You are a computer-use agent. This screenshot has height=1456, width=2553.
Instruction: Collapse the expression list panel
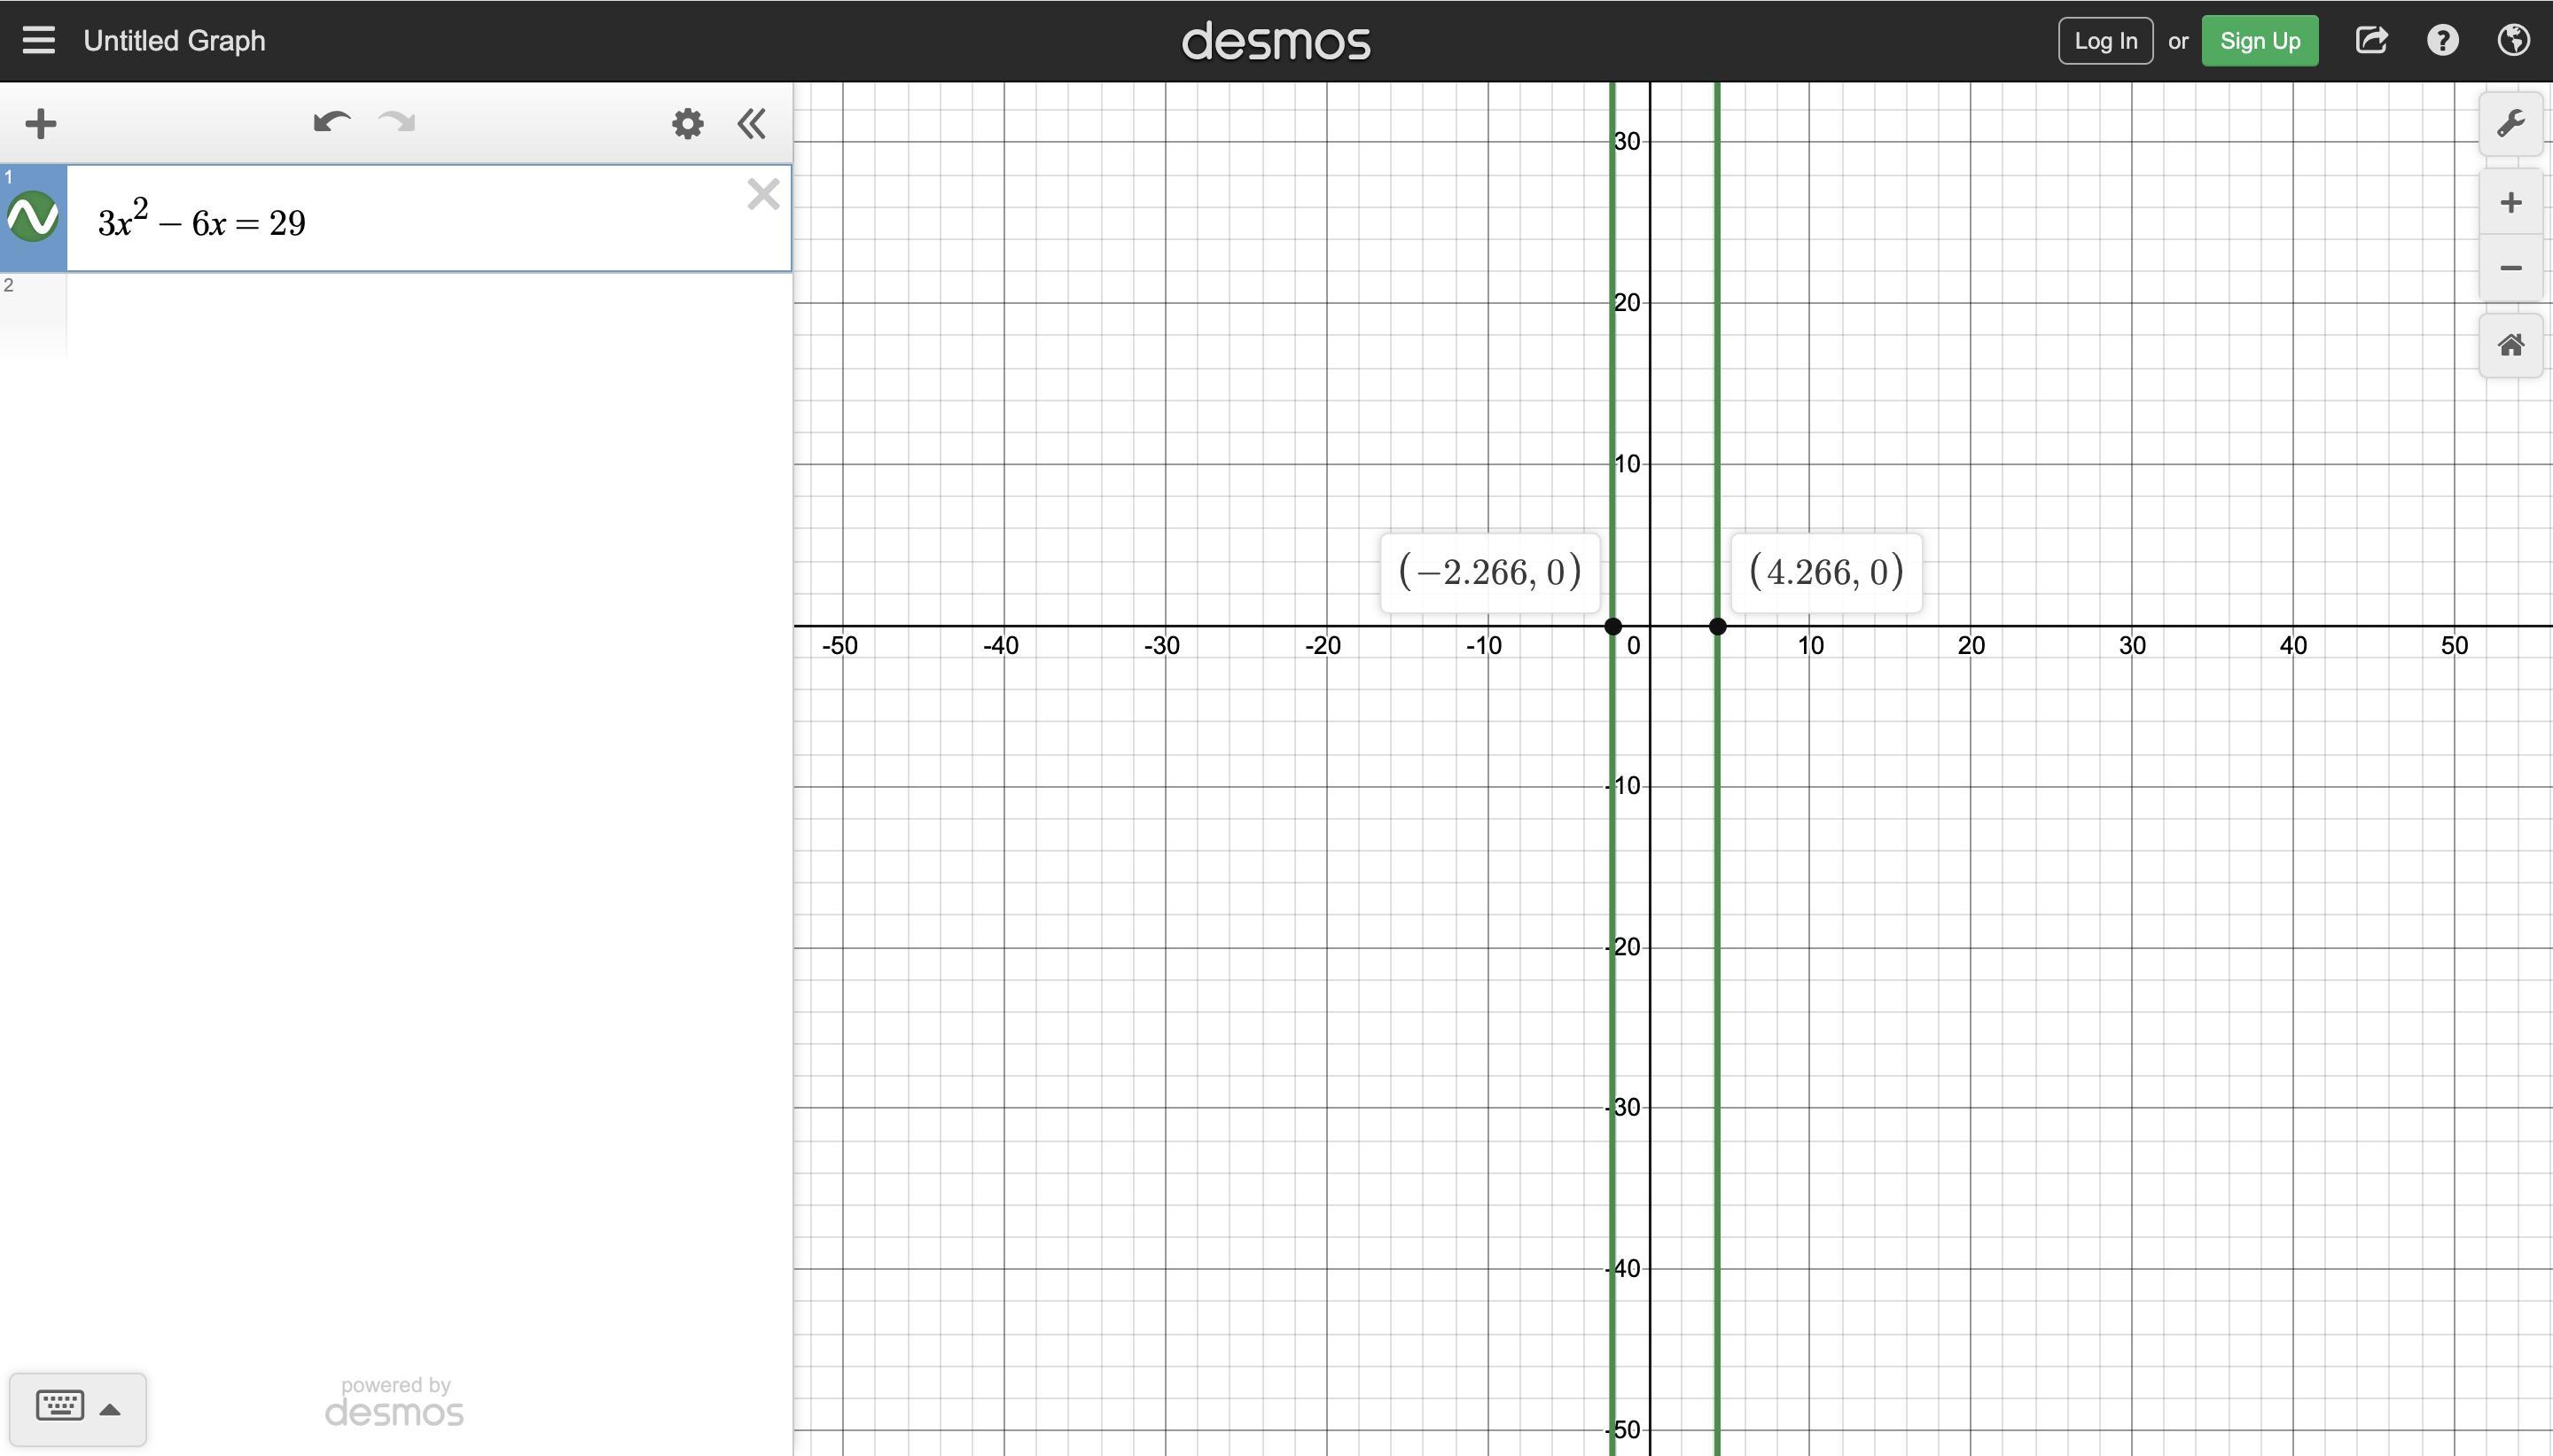[x=752, y=124]
